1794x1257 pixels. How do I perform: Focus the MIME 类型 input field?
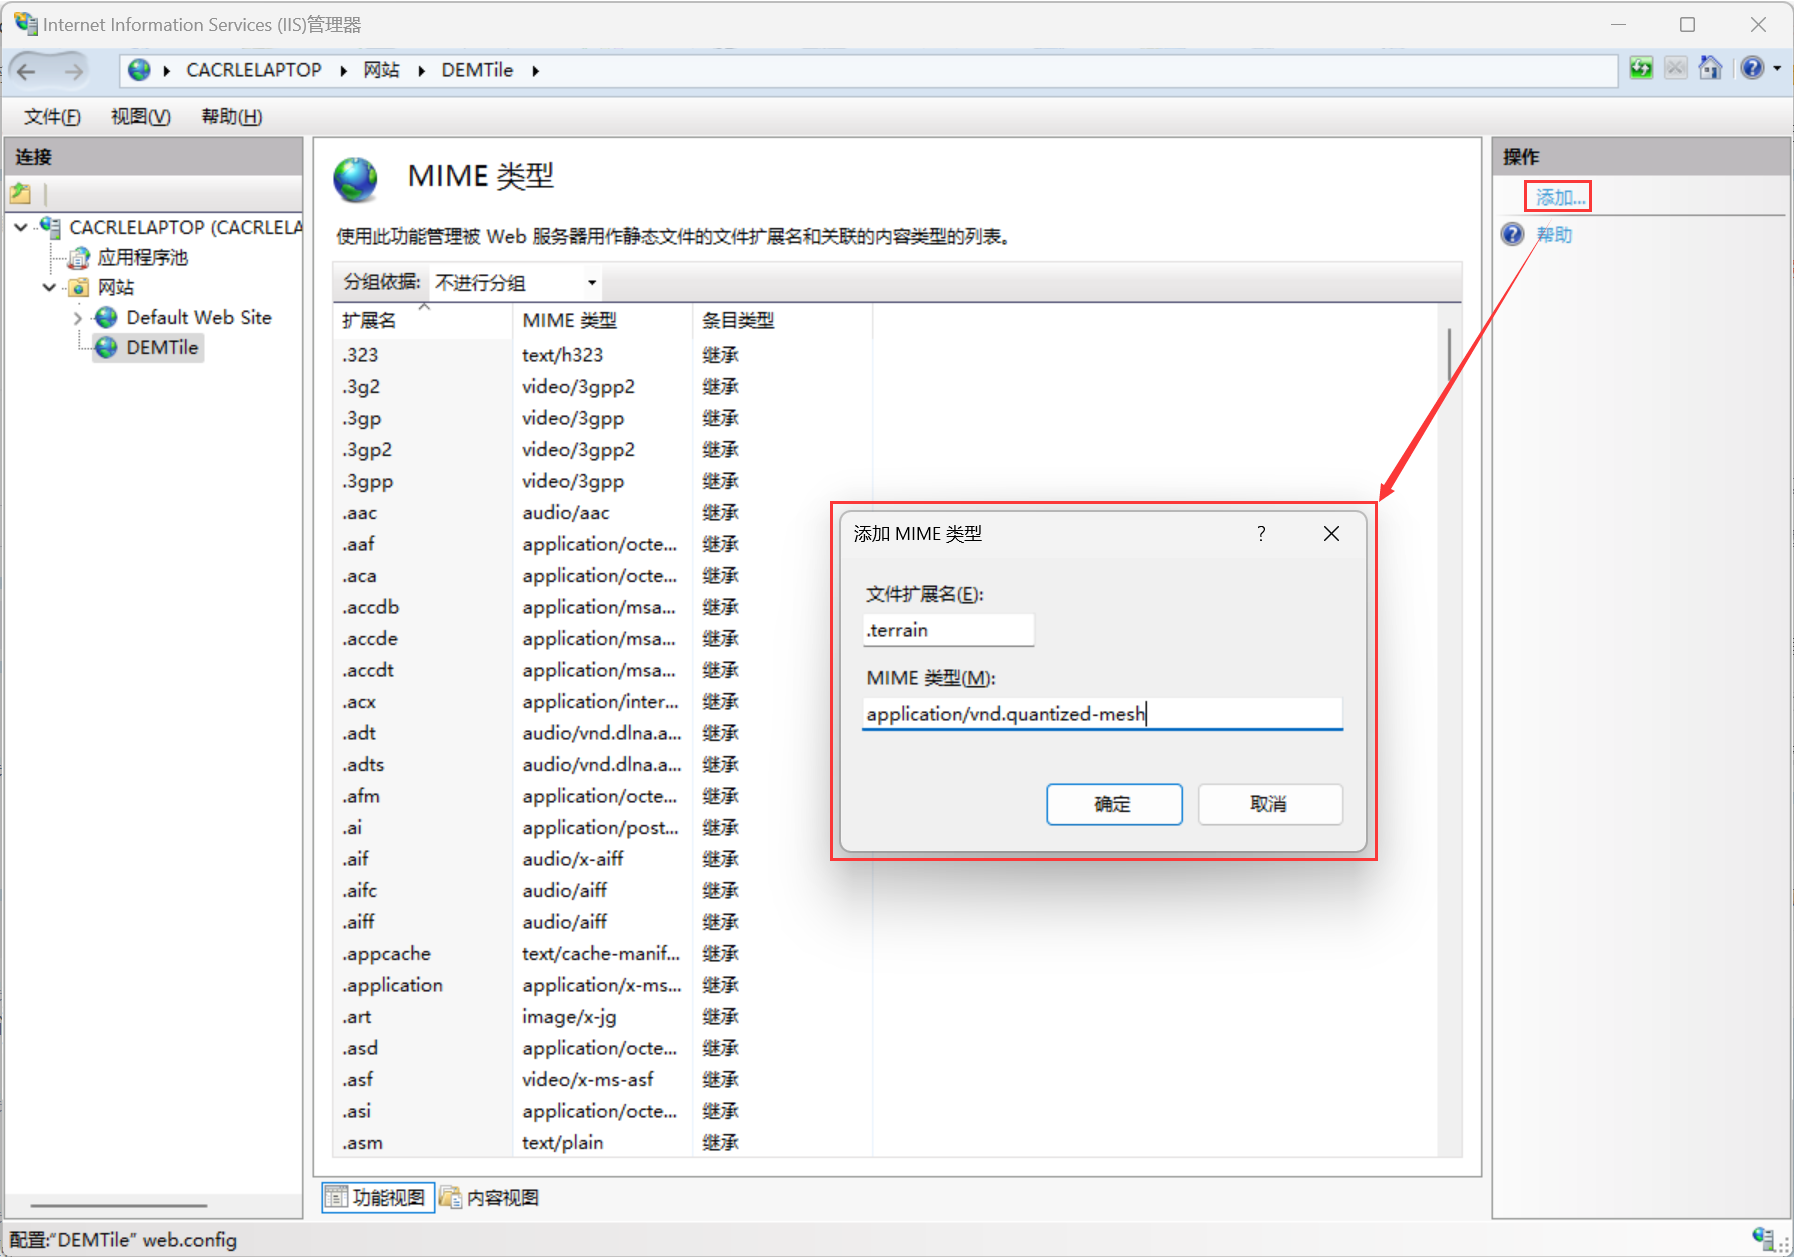pos(1102,714)
